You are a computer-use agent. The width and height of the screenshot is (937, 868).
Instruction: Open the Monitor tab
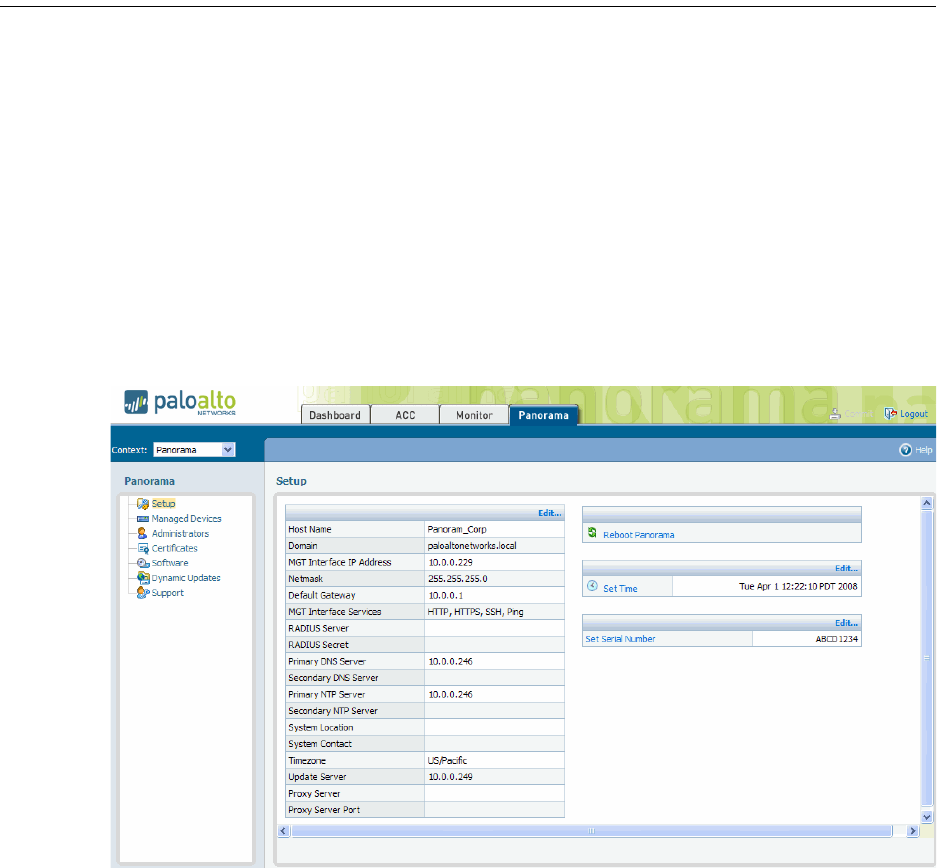474,415
